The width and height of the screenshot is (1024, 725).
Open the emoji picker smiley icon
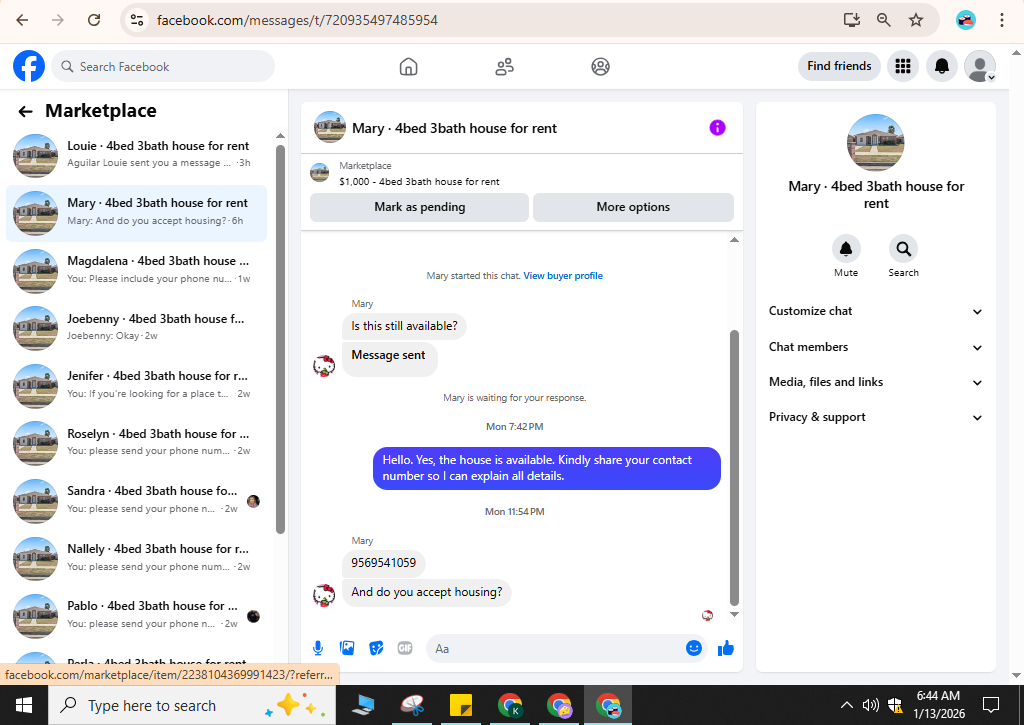(694, 648)
